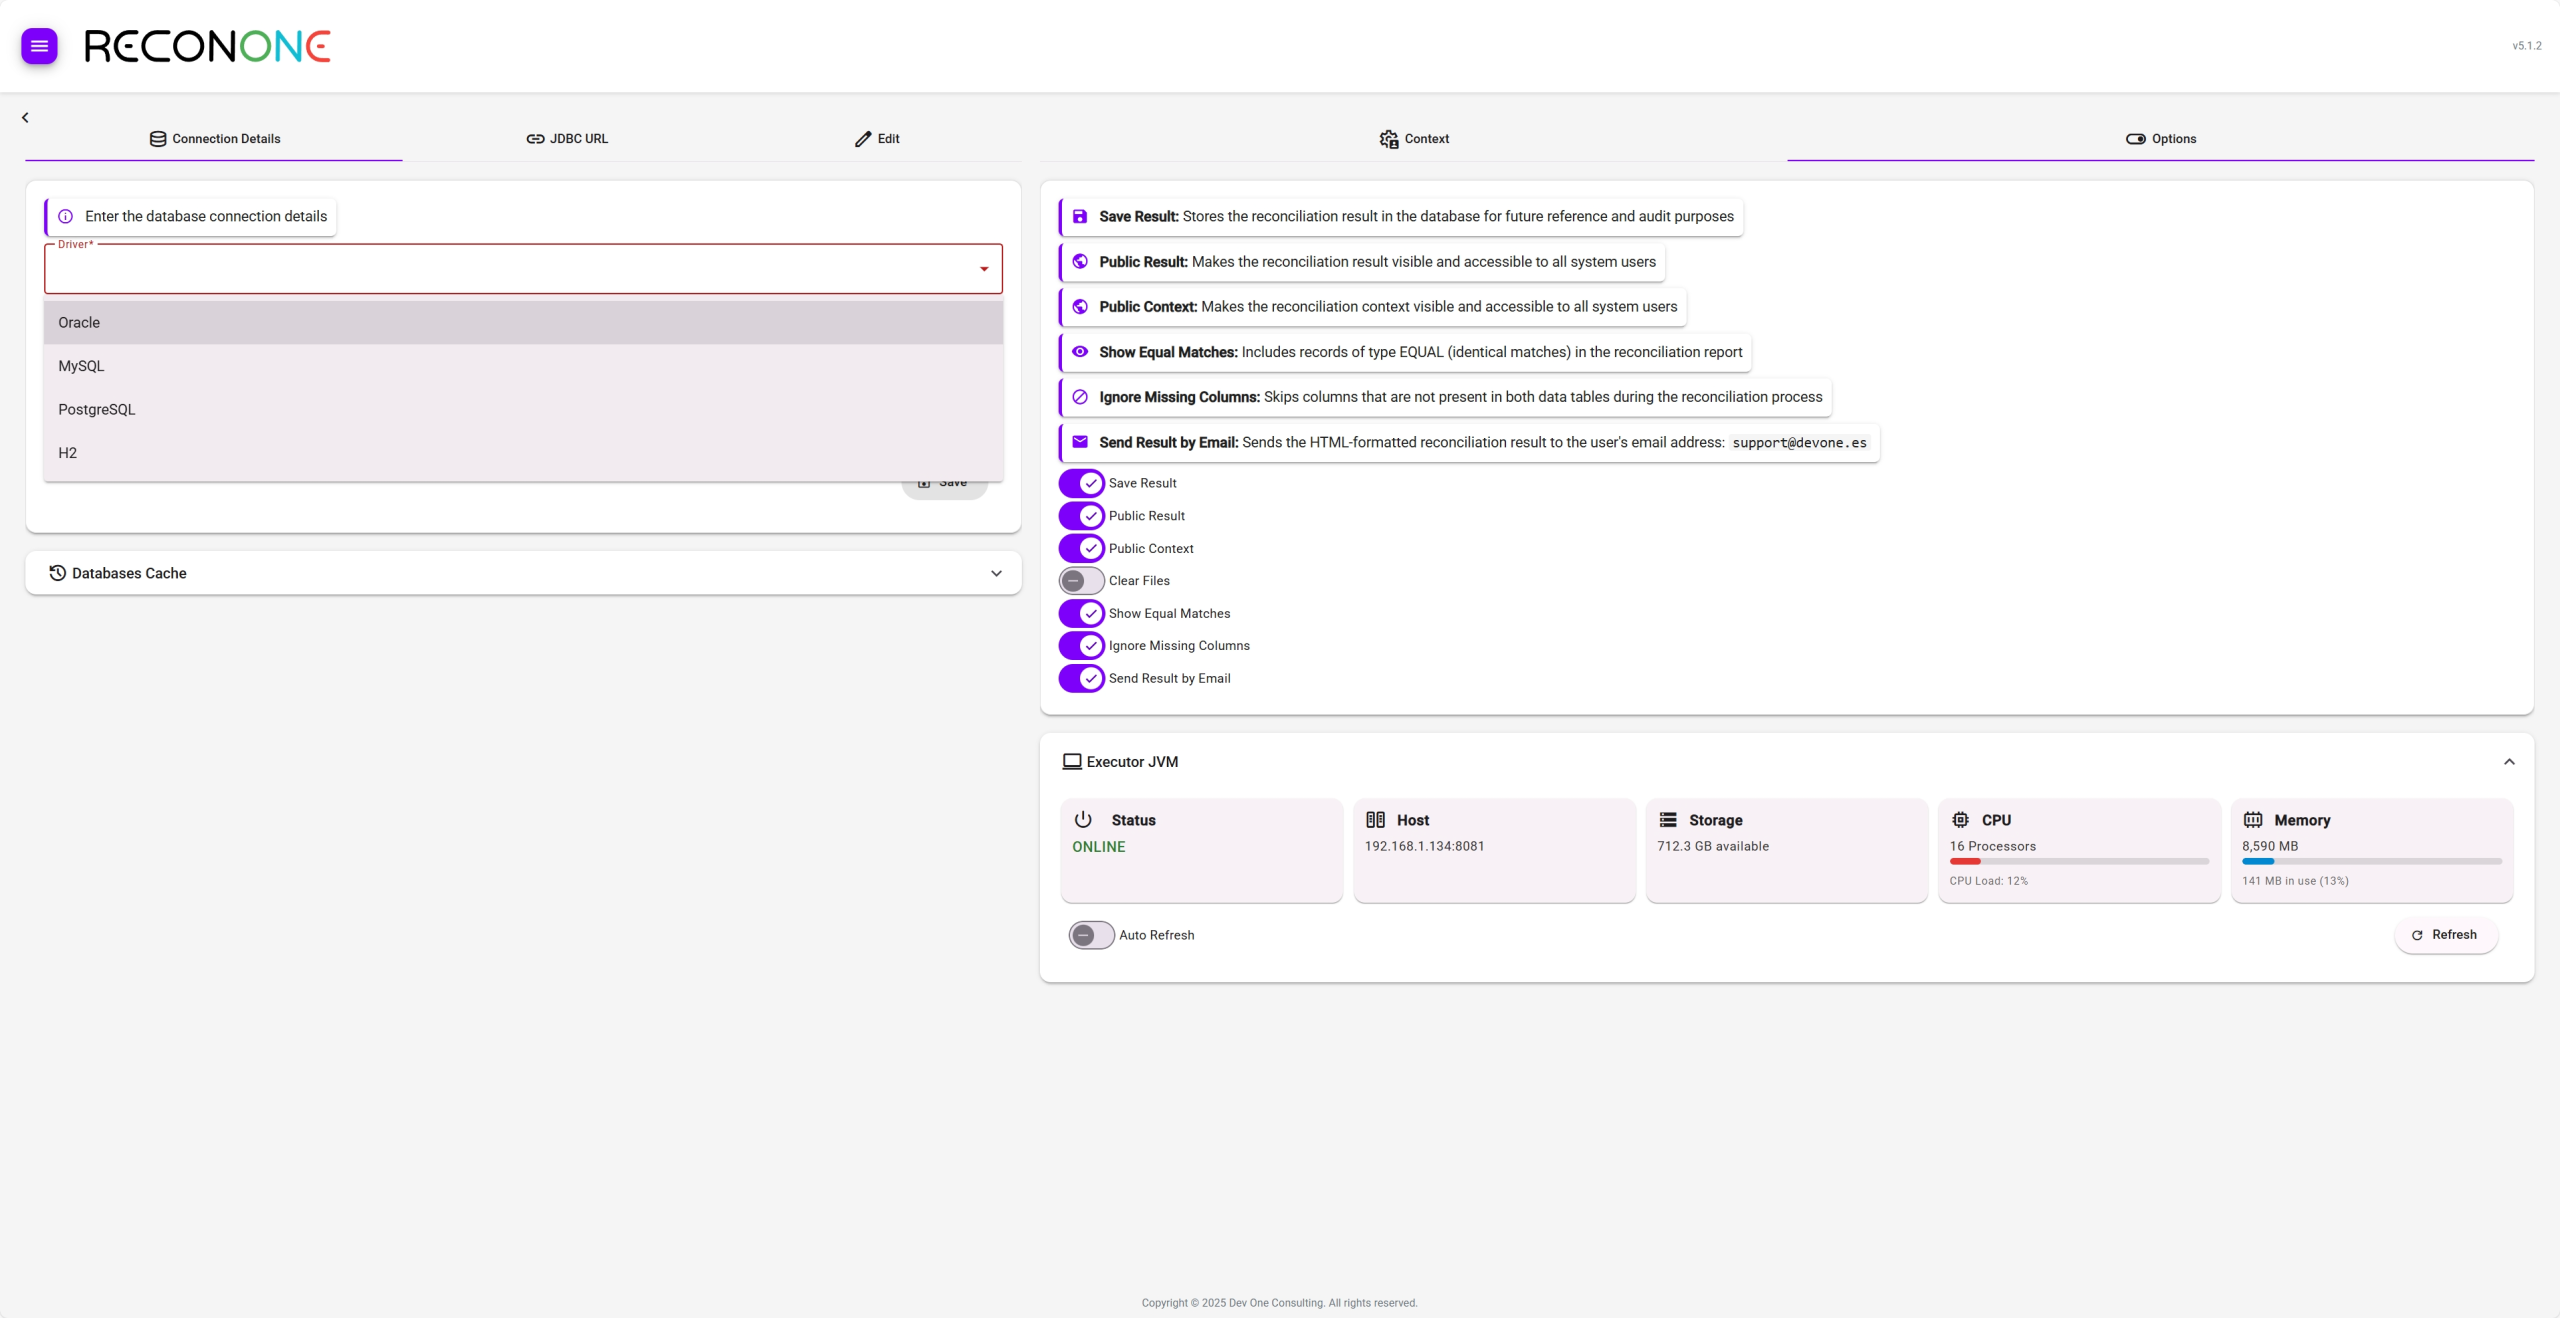Image resolution: width=2560 pixels, height=1318 pixels.
Task: Open the Context tab
Action: (1414, 139)
